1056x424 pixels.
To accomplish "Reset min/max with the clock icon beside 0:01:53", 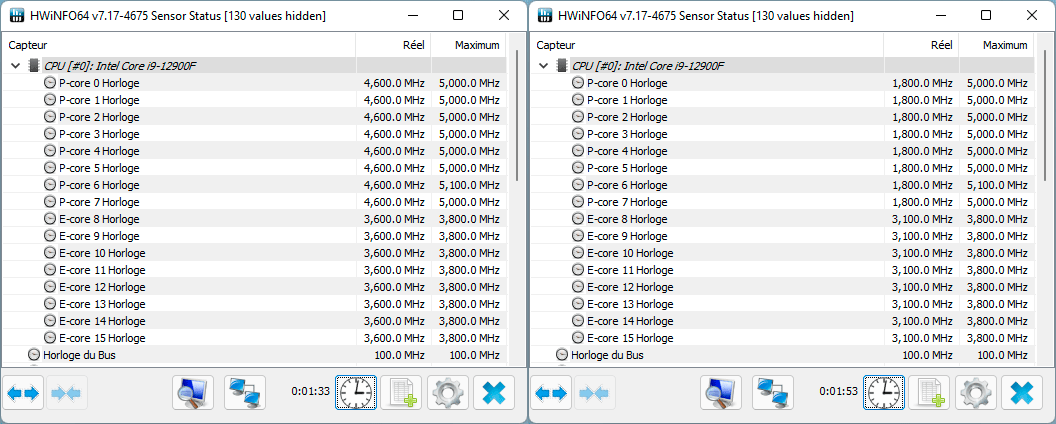I will pyautogui.click(x=884, y=394).
